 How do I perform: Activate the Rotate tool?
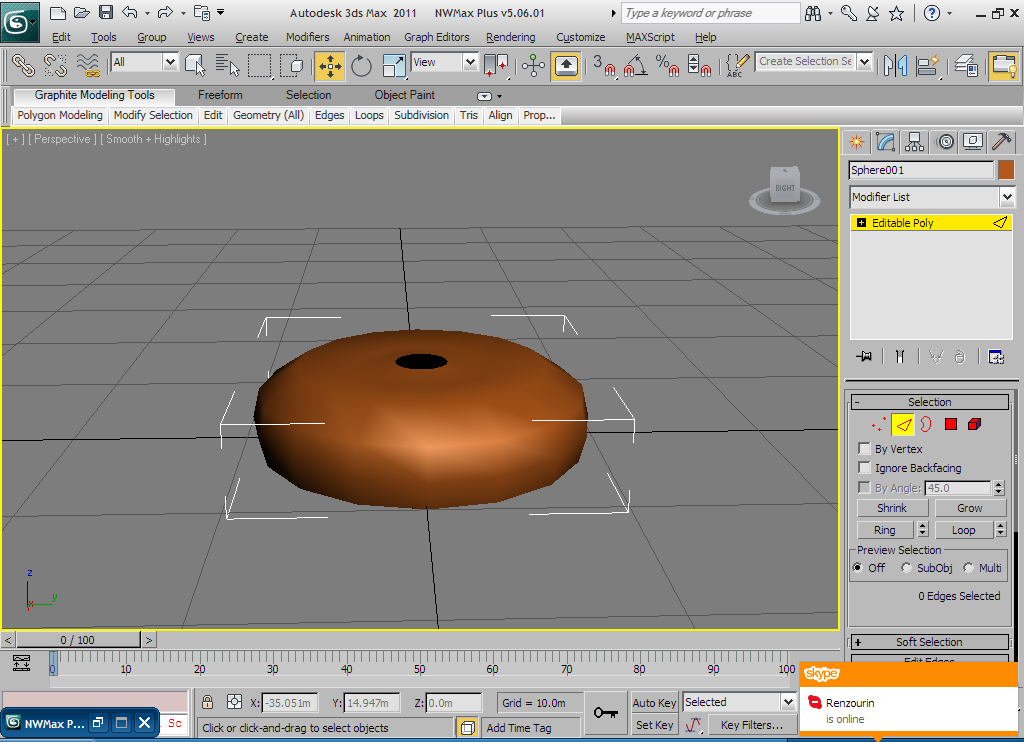pyautogui.click(x=361, y=66)
